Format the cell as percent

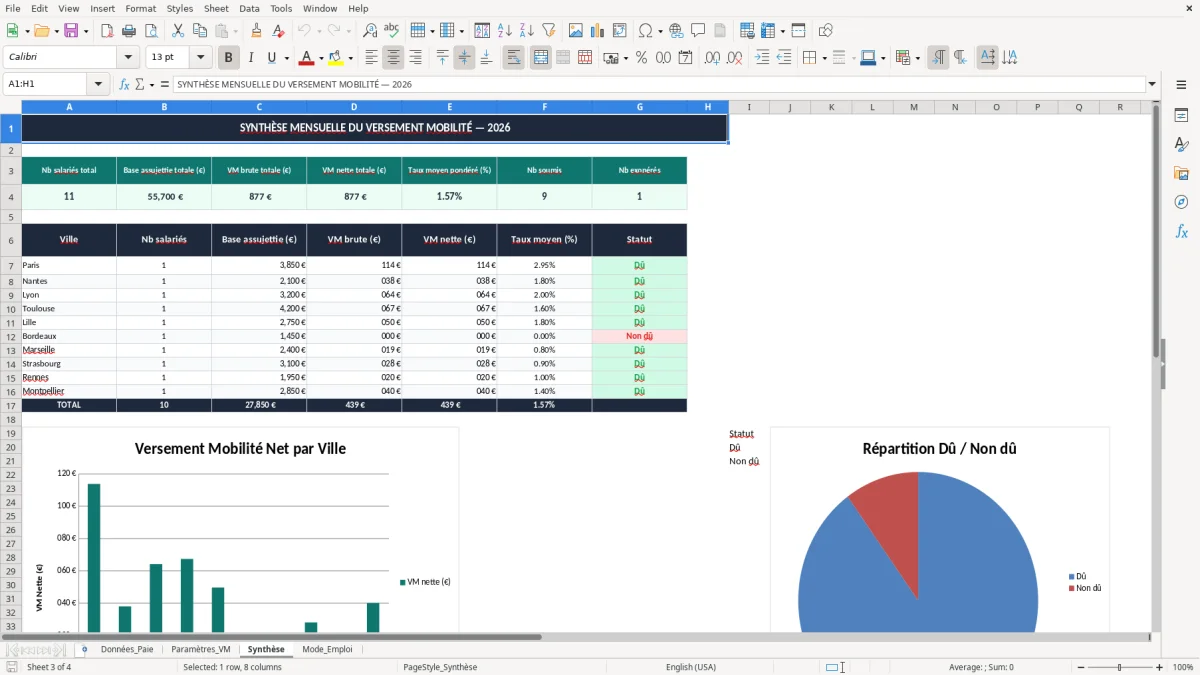(x=641, y=58)
